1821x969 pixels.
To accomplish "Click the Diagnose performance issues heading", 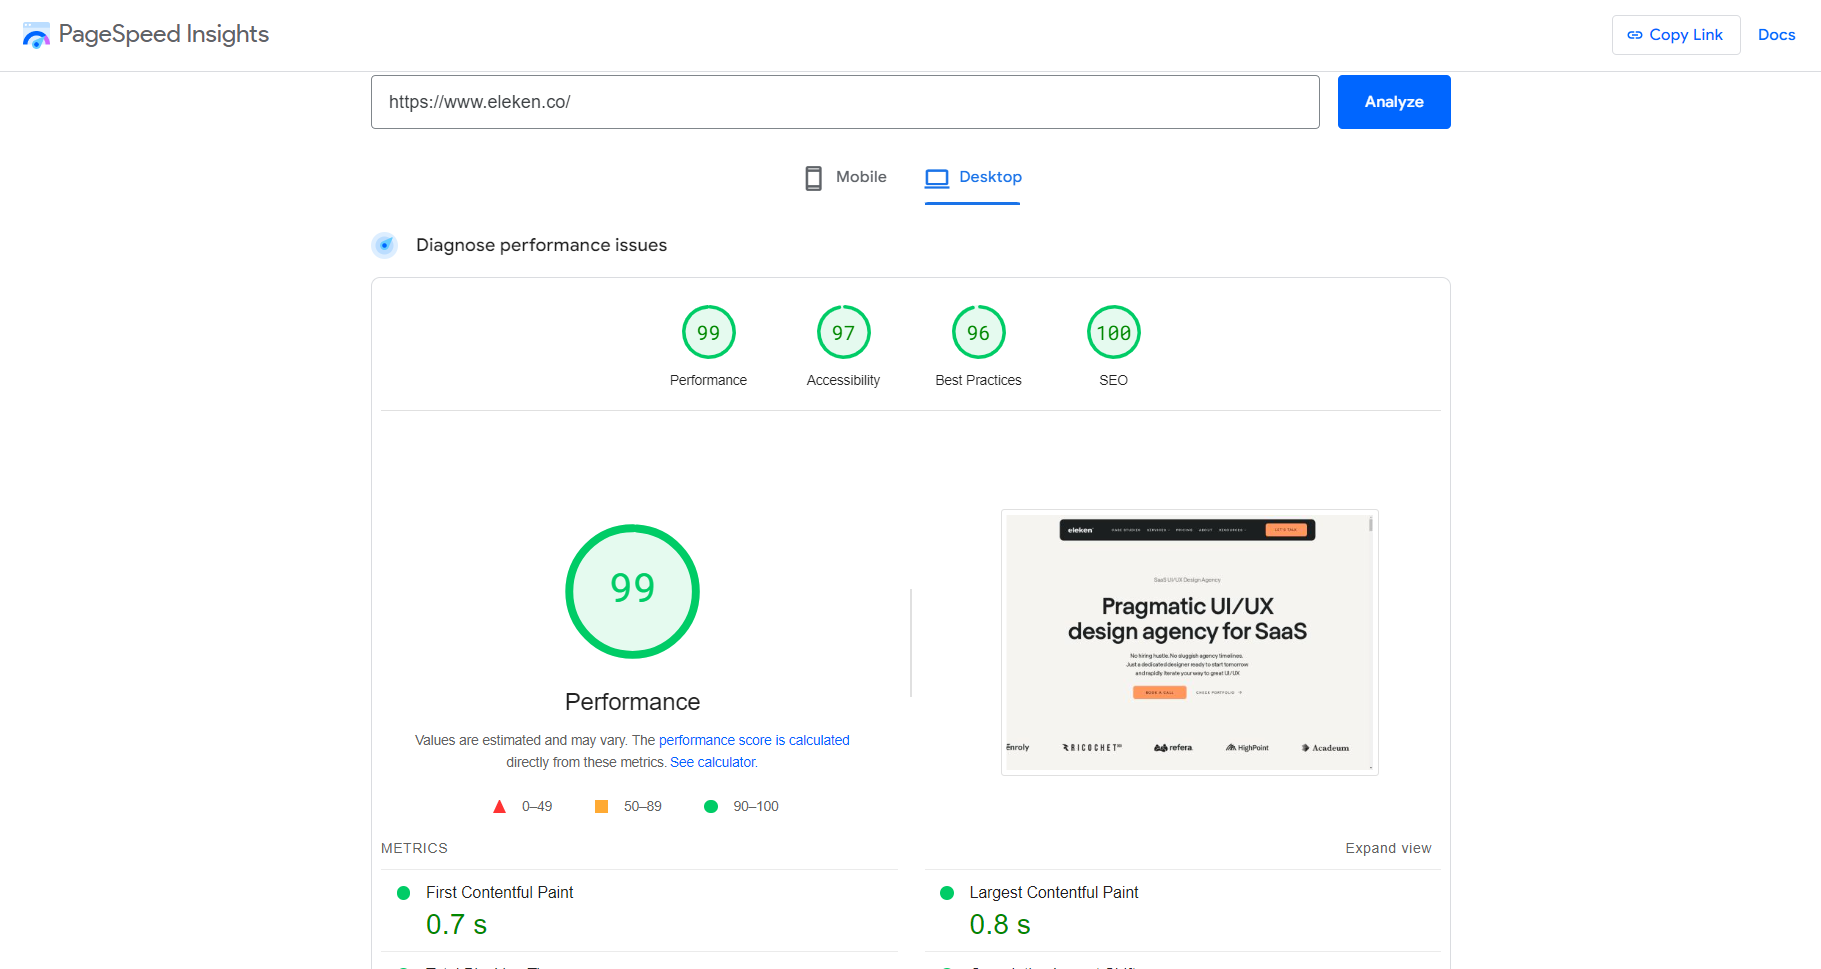I will [x=541, y=245].
